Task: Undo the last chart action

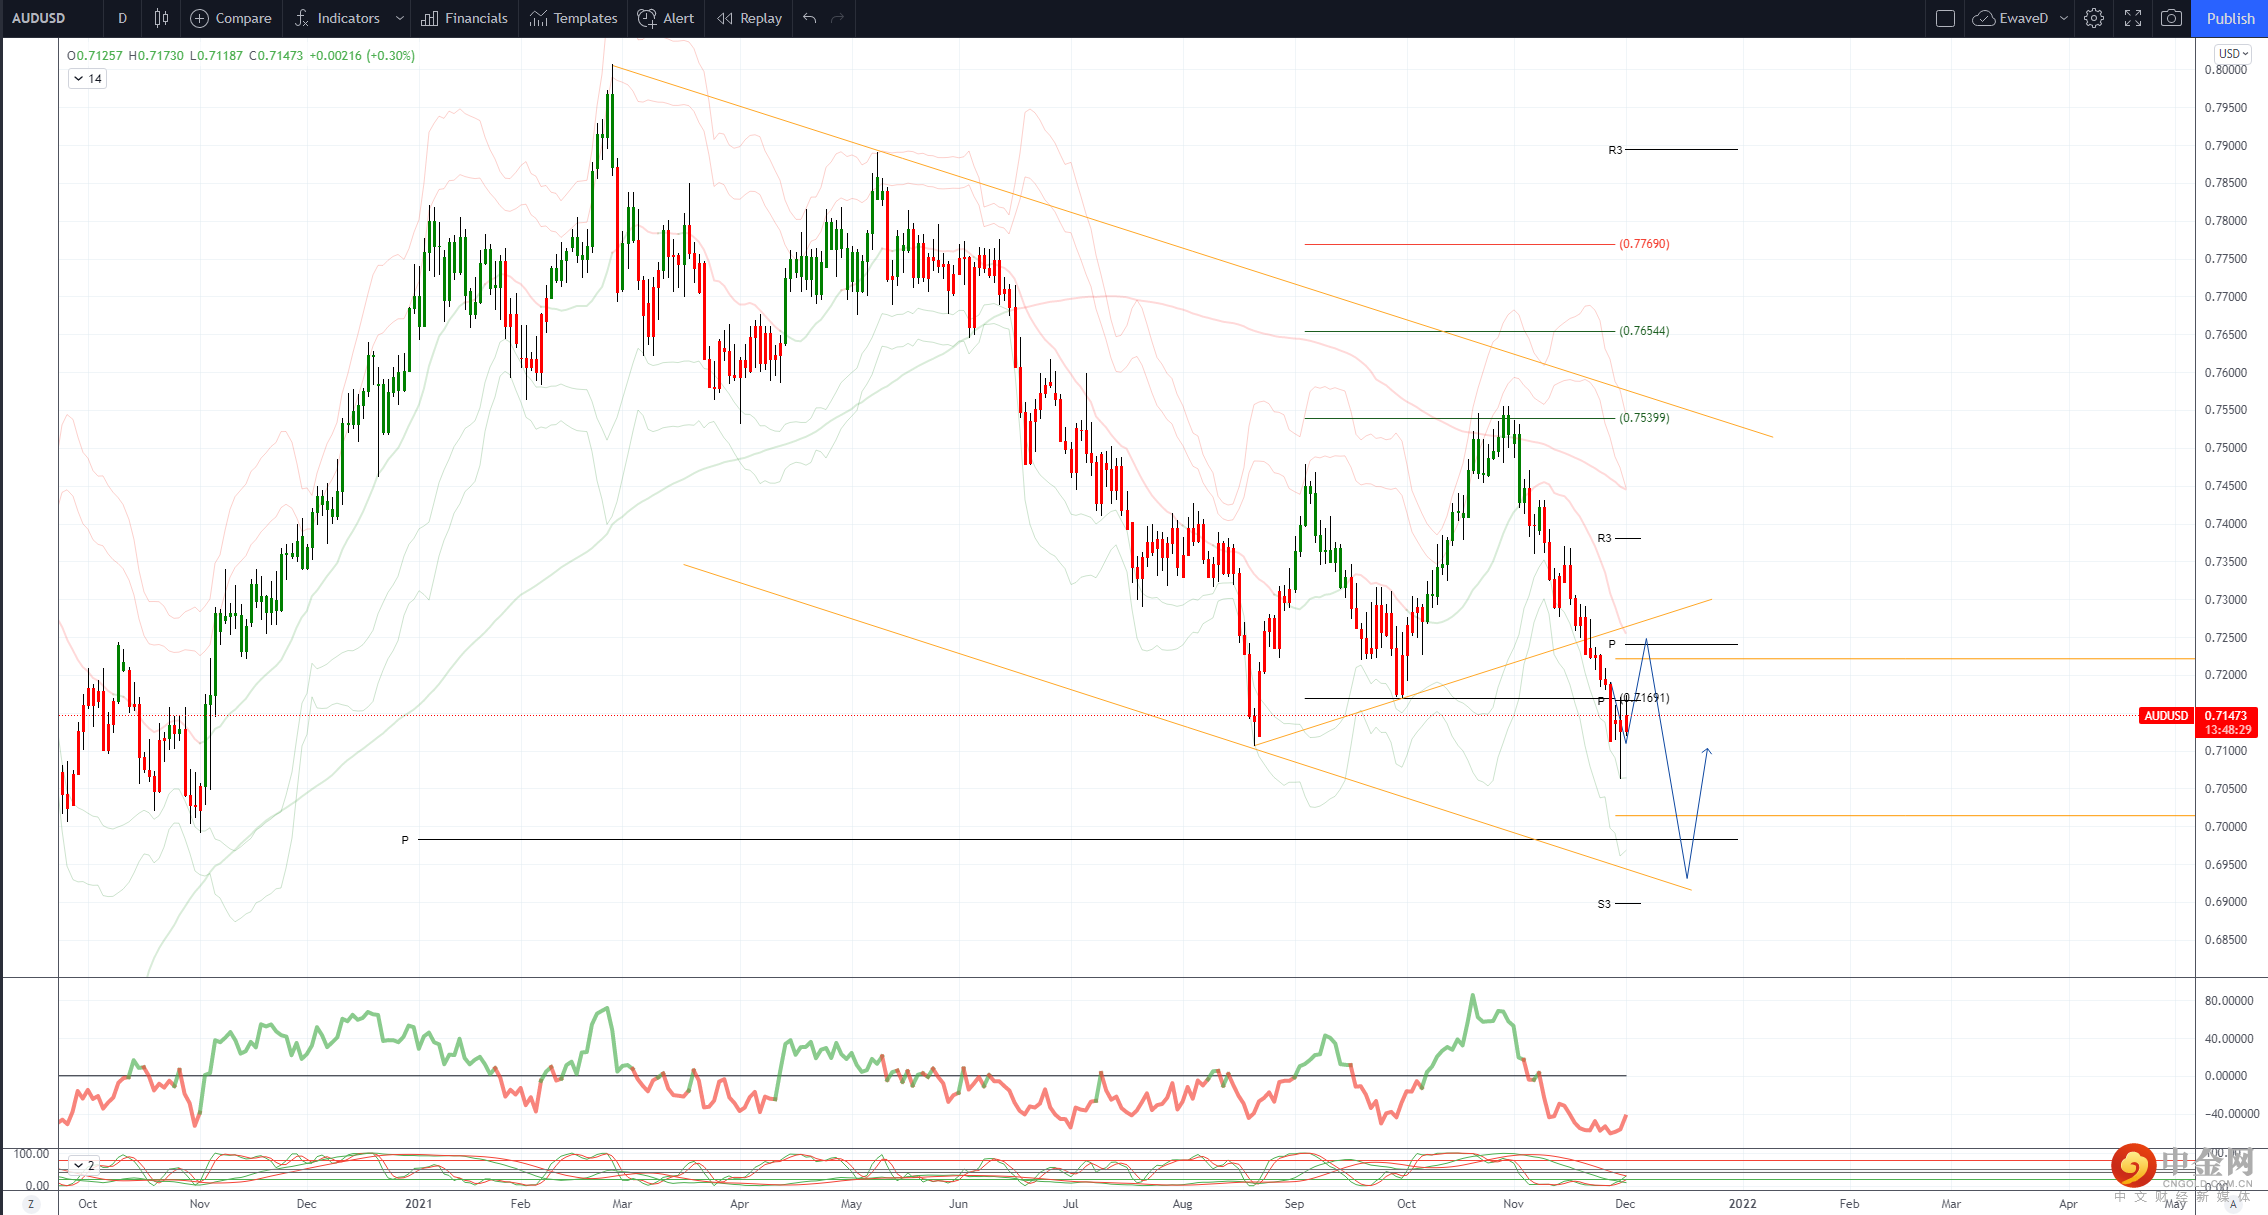Action: [x=810, y=18]
